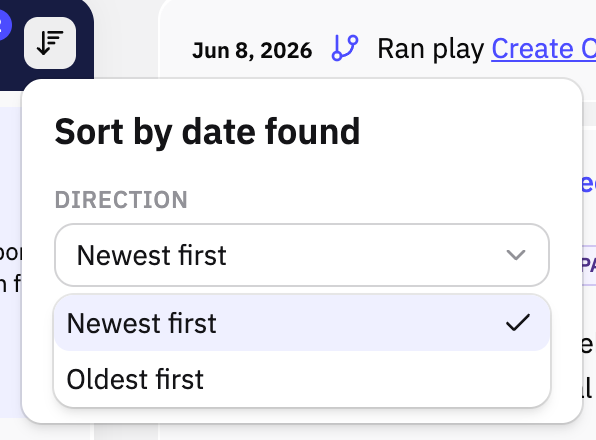
Task: Open the Direction dropdown showing Newest first
Action: (x=302, y=255)
